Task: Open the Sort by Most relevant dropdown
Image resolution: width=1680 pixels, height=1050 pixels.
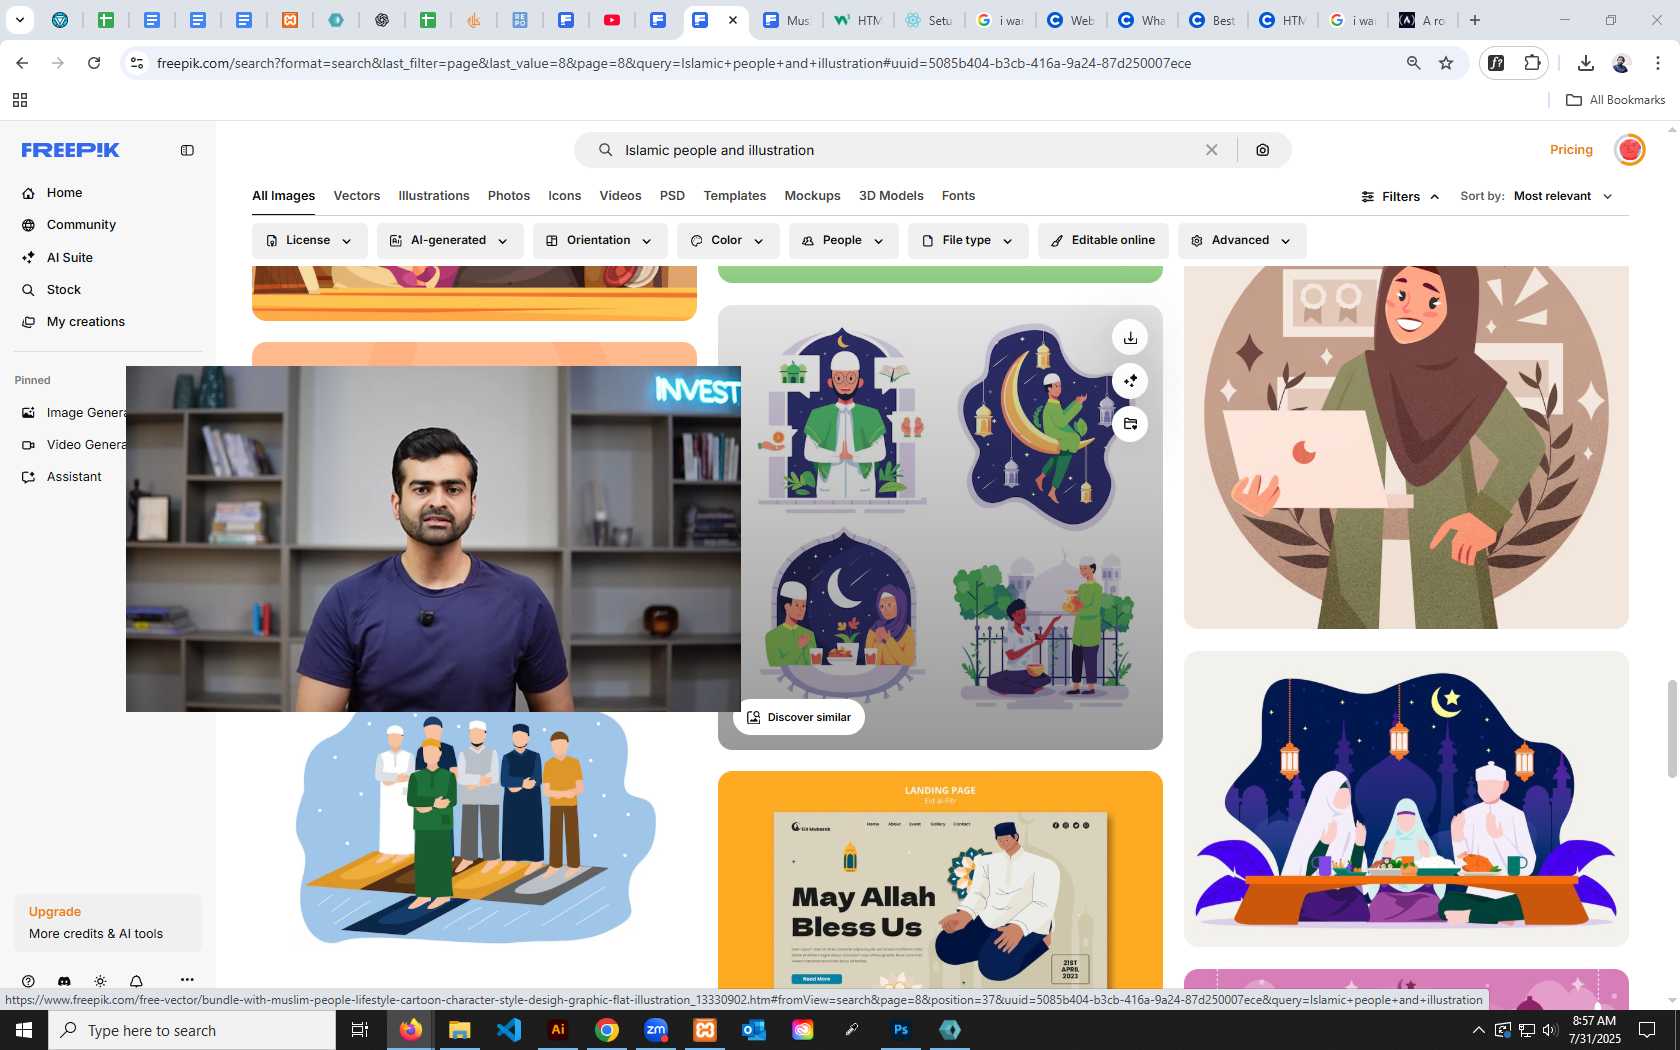Action: click(1563, 196)
